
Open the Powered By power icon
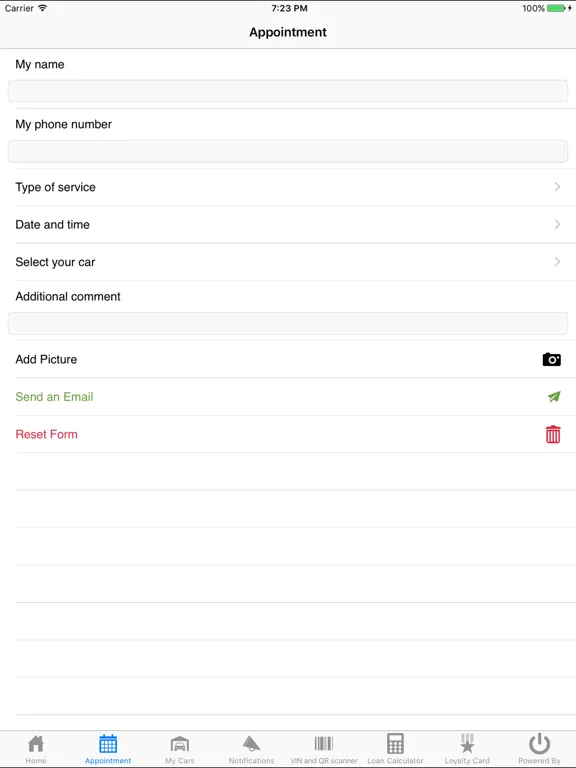[x=539, y=744]
